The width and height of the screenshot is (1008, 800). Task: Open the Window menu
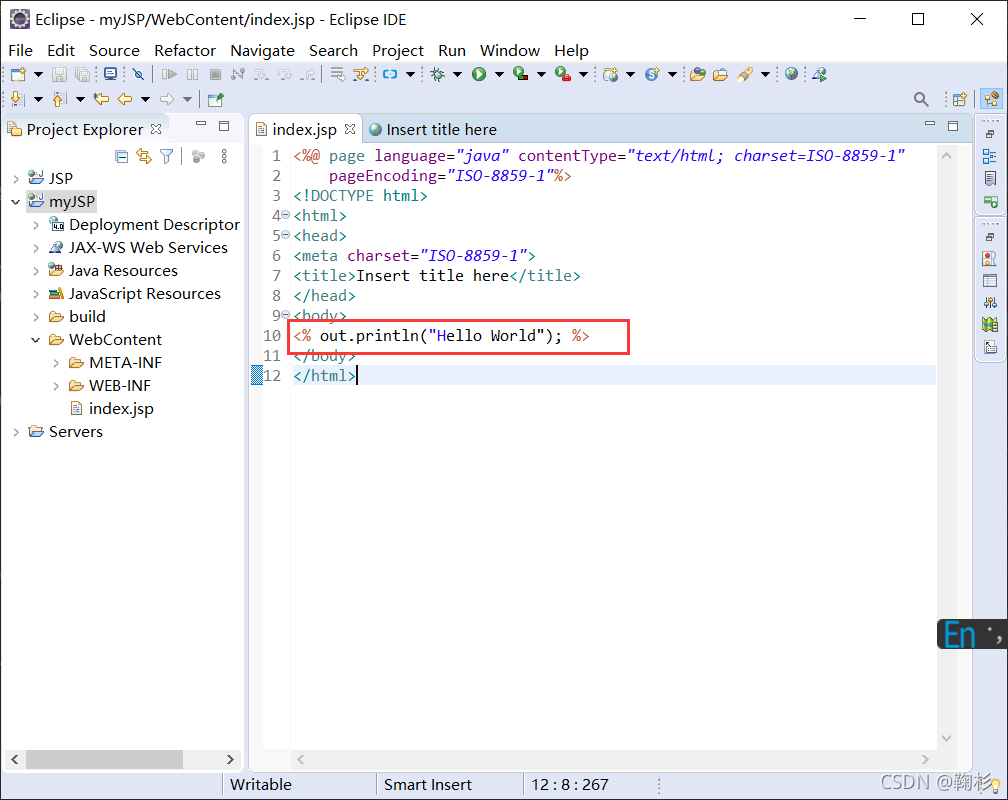point(510,50)
